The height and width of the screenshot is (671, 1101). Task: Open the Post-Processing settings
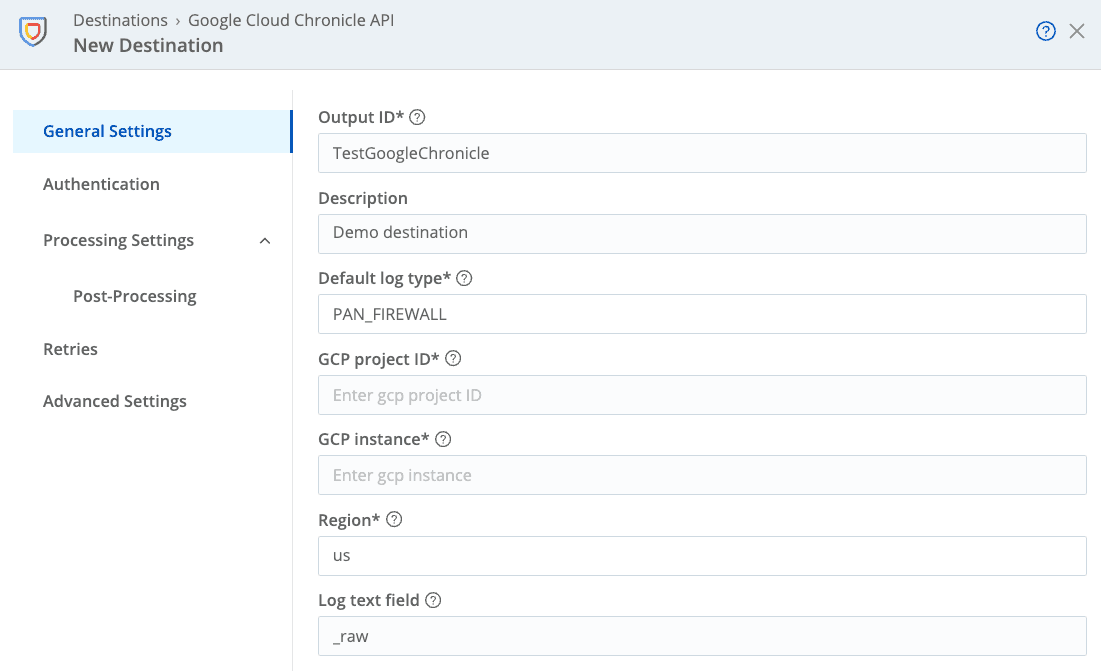134,296
